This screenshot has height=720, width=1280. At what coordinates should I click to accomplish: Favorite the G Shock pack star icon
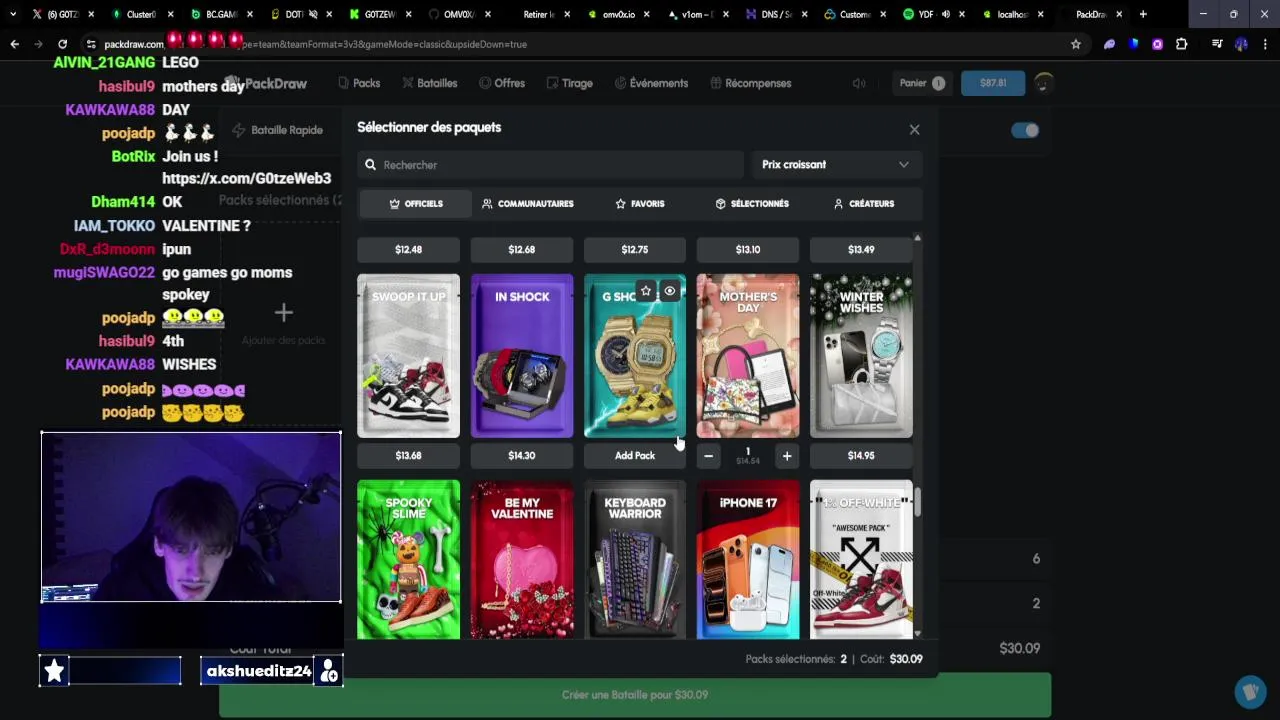click(x=646, y=291)
